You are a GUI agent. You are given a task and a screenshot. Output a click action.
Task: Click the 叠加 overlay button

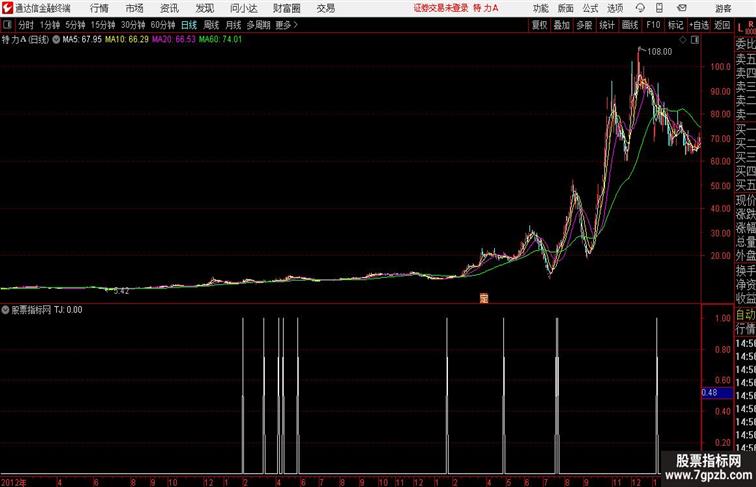pyautogui.click(x=562, y=25)
